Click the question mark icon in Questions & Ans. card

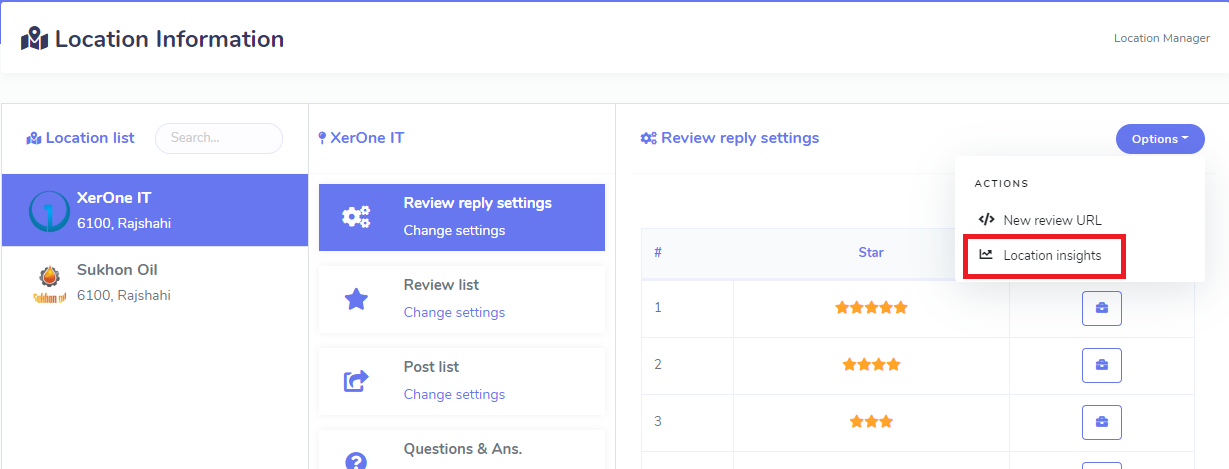tap(356, 460)
